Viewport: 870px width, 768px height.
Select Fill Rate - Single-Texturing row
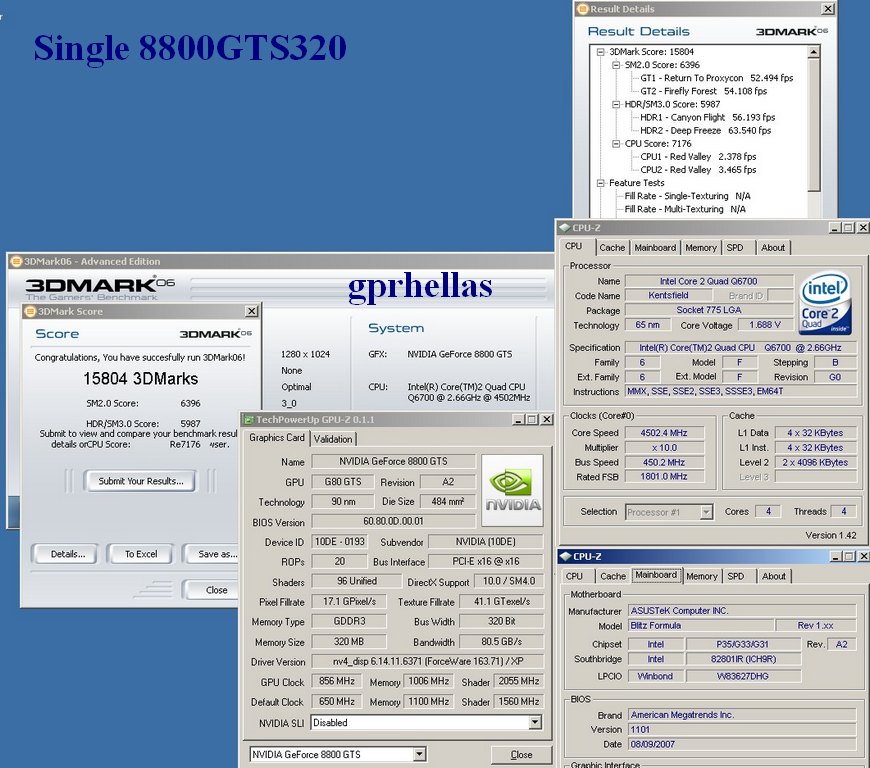coord(687,196)
